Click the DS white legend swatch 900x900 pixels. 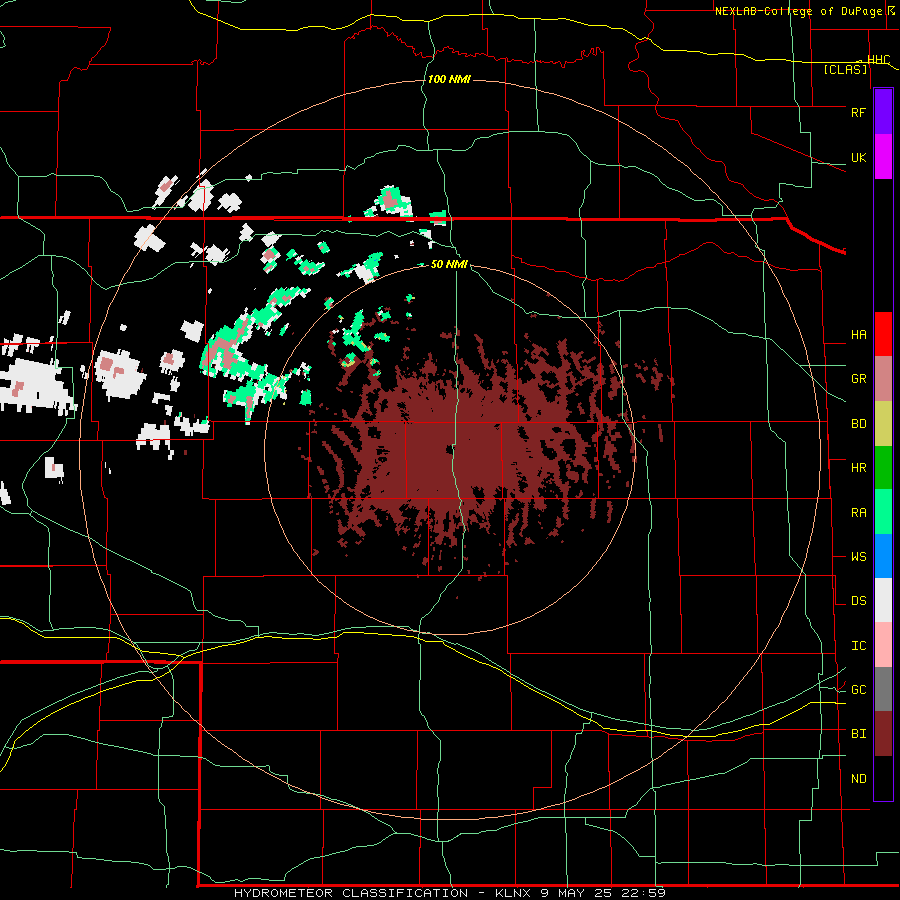pyautogui.click(x=883, y=600)
